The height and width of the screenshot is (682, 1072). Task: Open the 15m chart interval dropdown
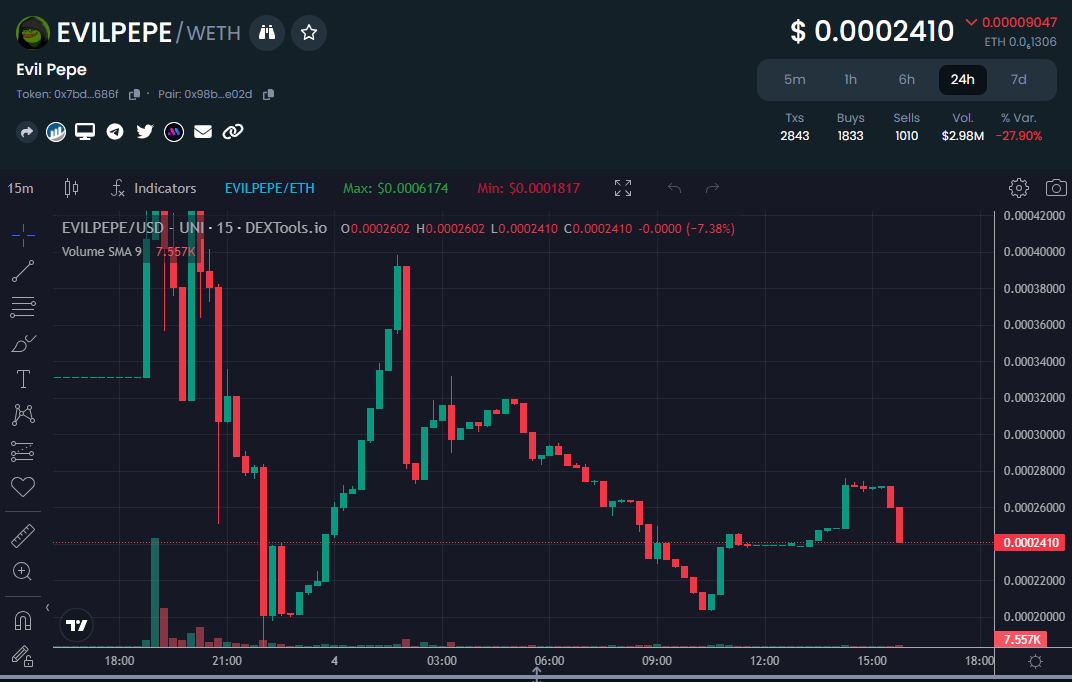click(x=21, y=188)
